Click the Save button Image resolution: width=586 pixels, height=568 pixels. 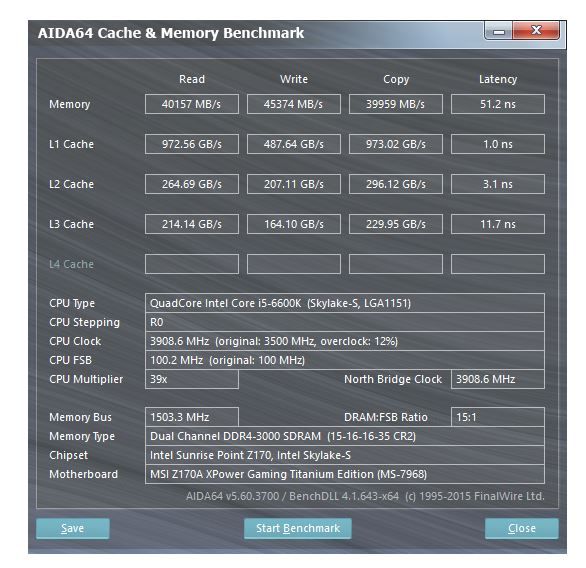(73, 528)
